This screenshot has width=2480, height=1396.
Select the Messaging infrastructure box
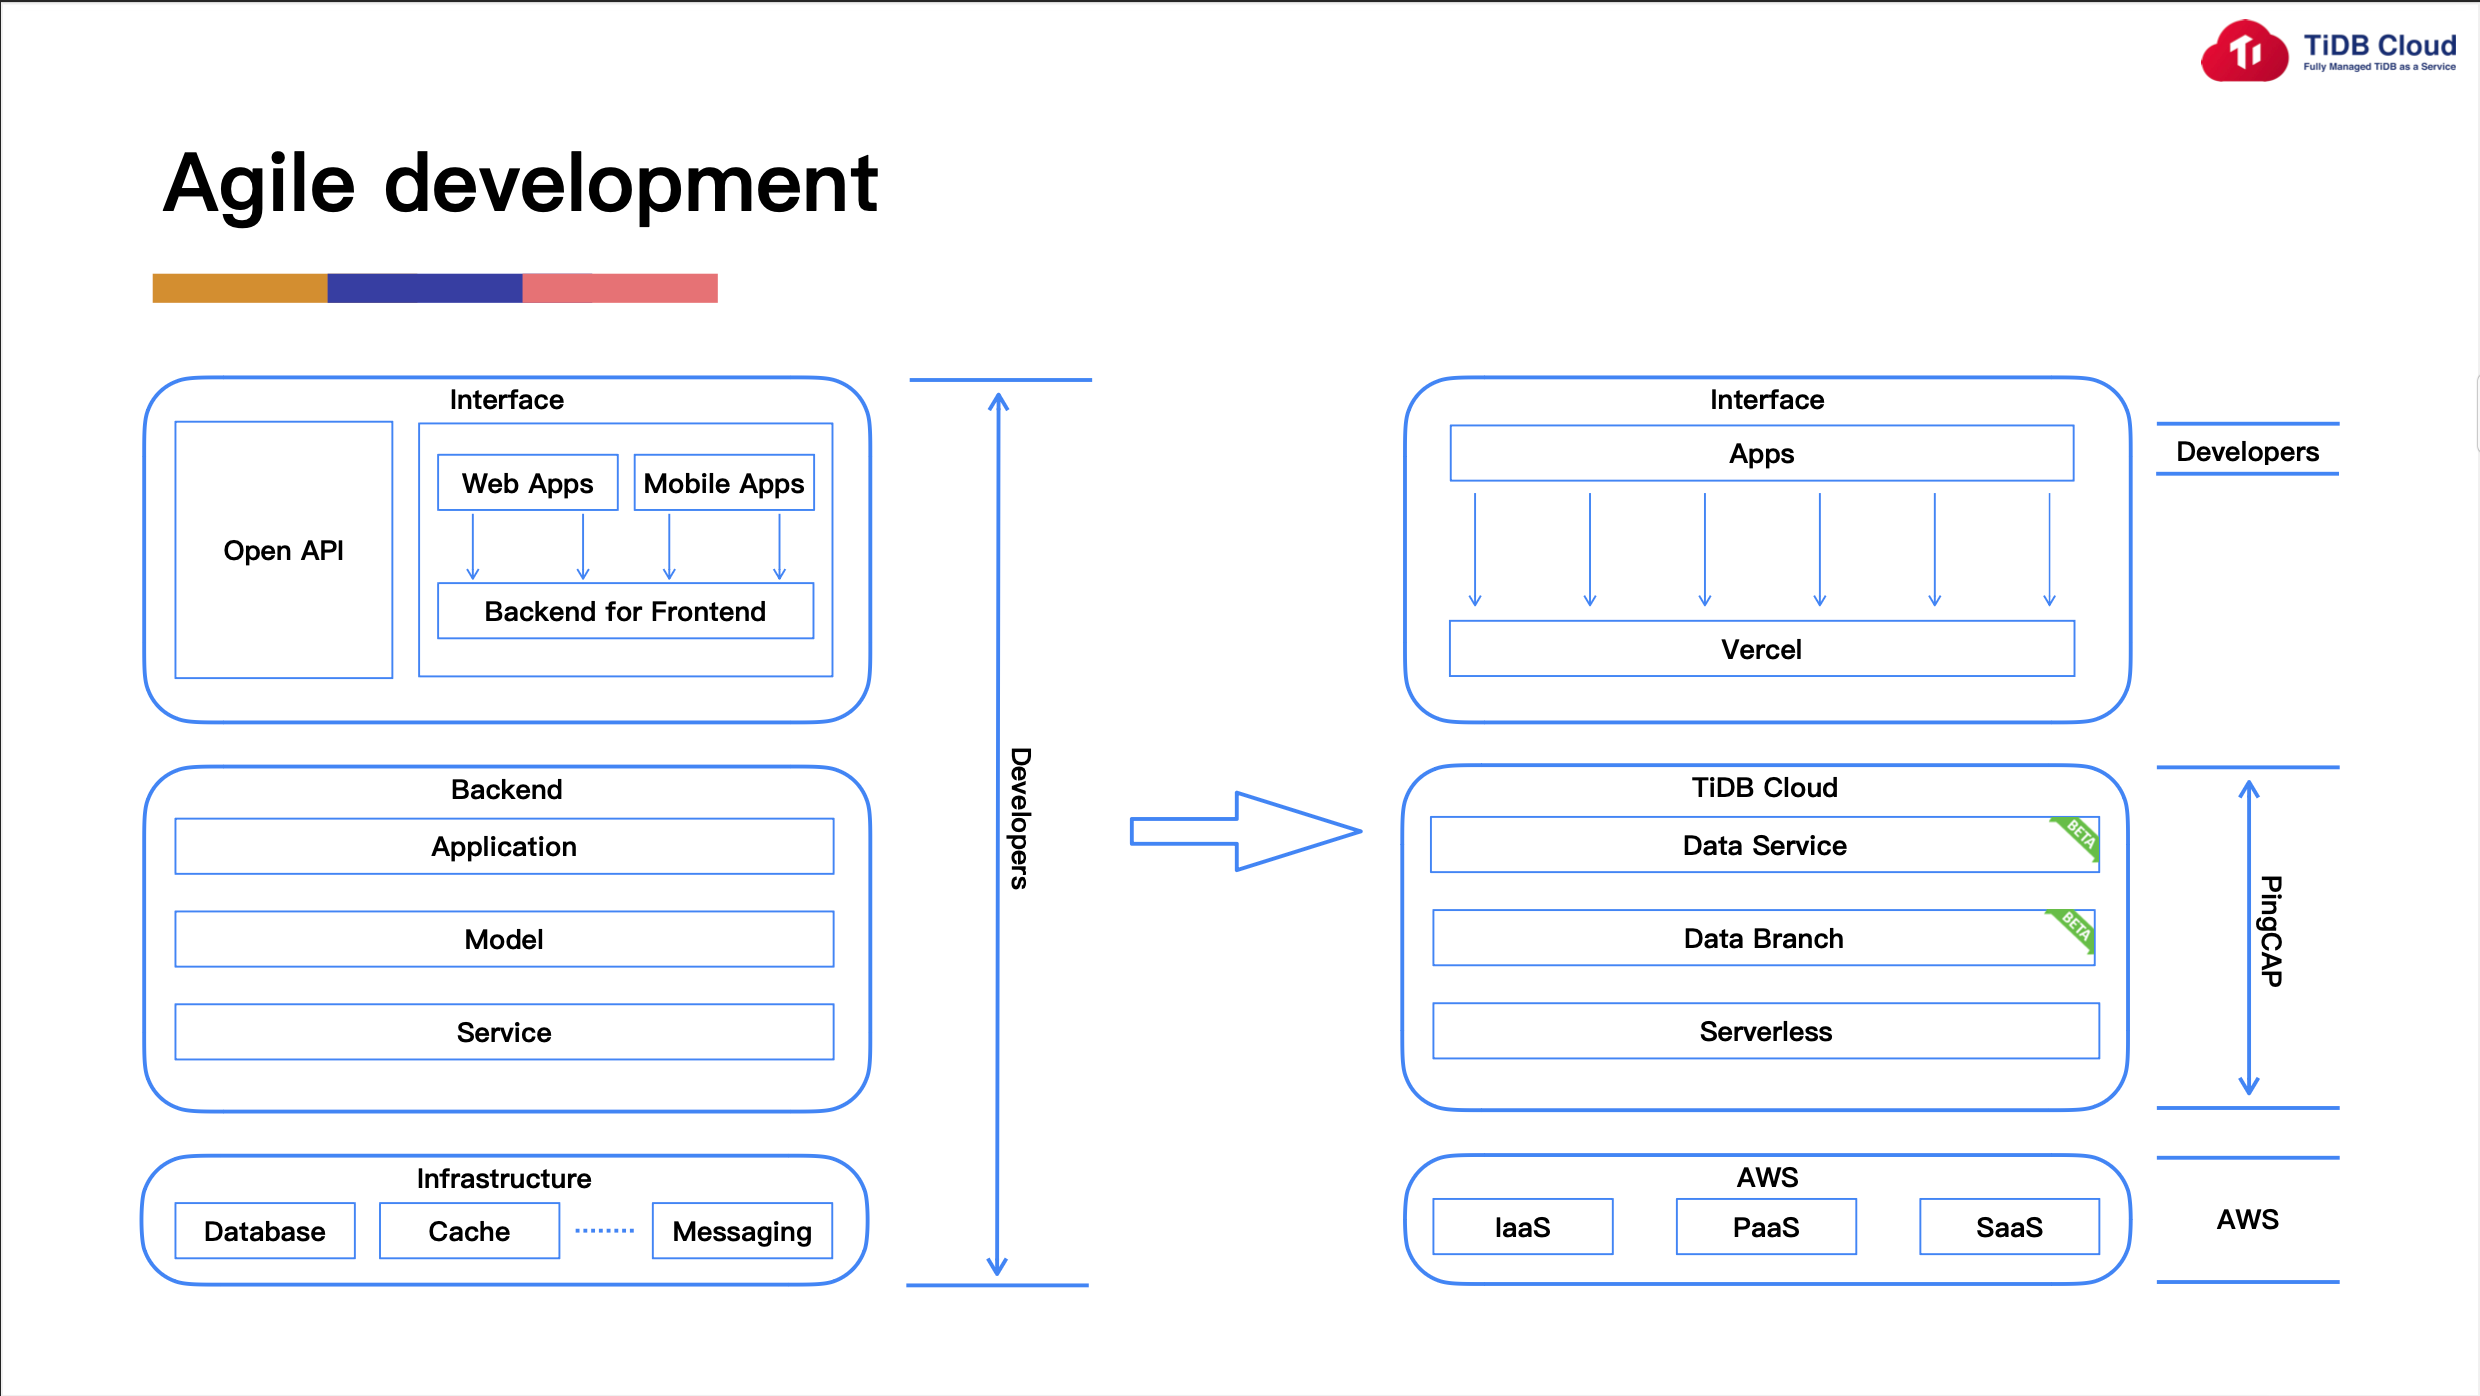point(742,1231)
